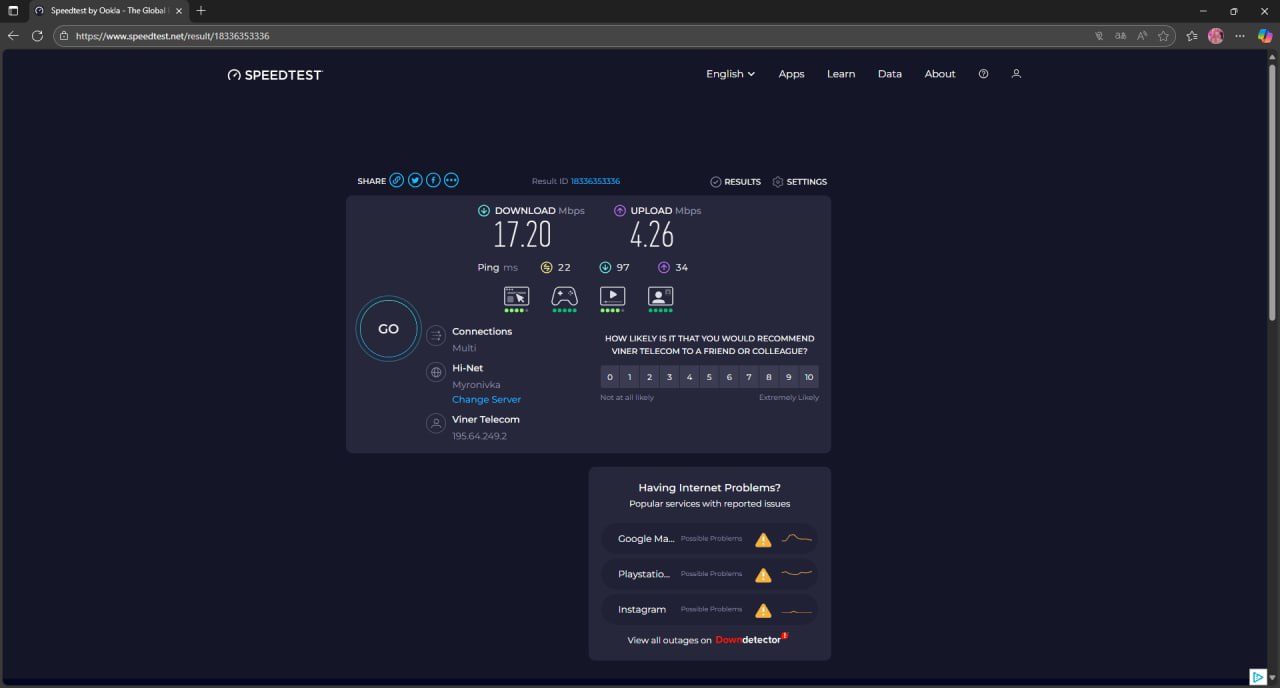Toggle Read aloud icon in address bar

[x=1142, y=36]
